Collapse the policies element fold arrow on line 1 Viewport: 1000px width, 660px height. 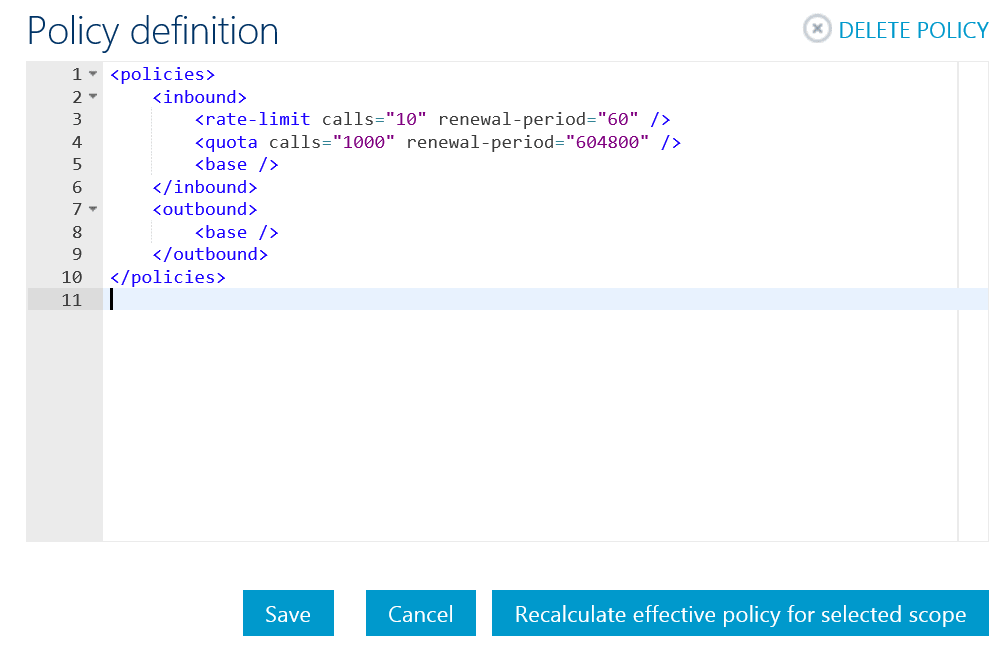coord(93,74)
